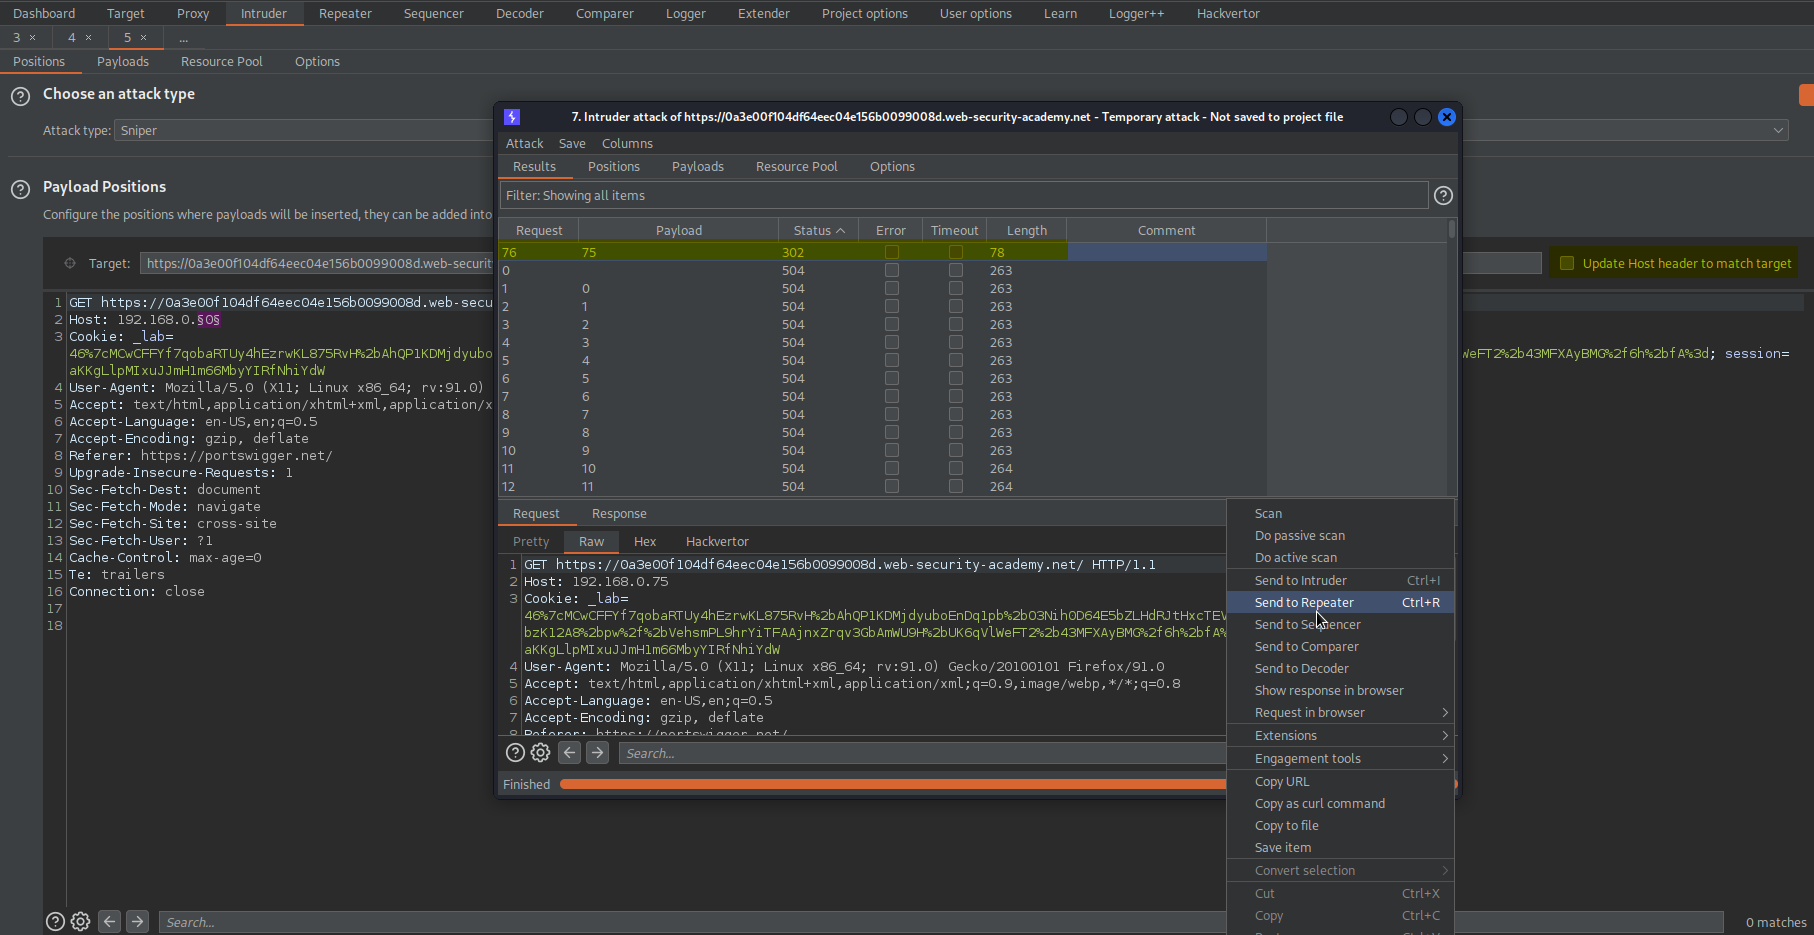
Task: Toggle Timeout checkbox for request 5
Action: point(956,361)
